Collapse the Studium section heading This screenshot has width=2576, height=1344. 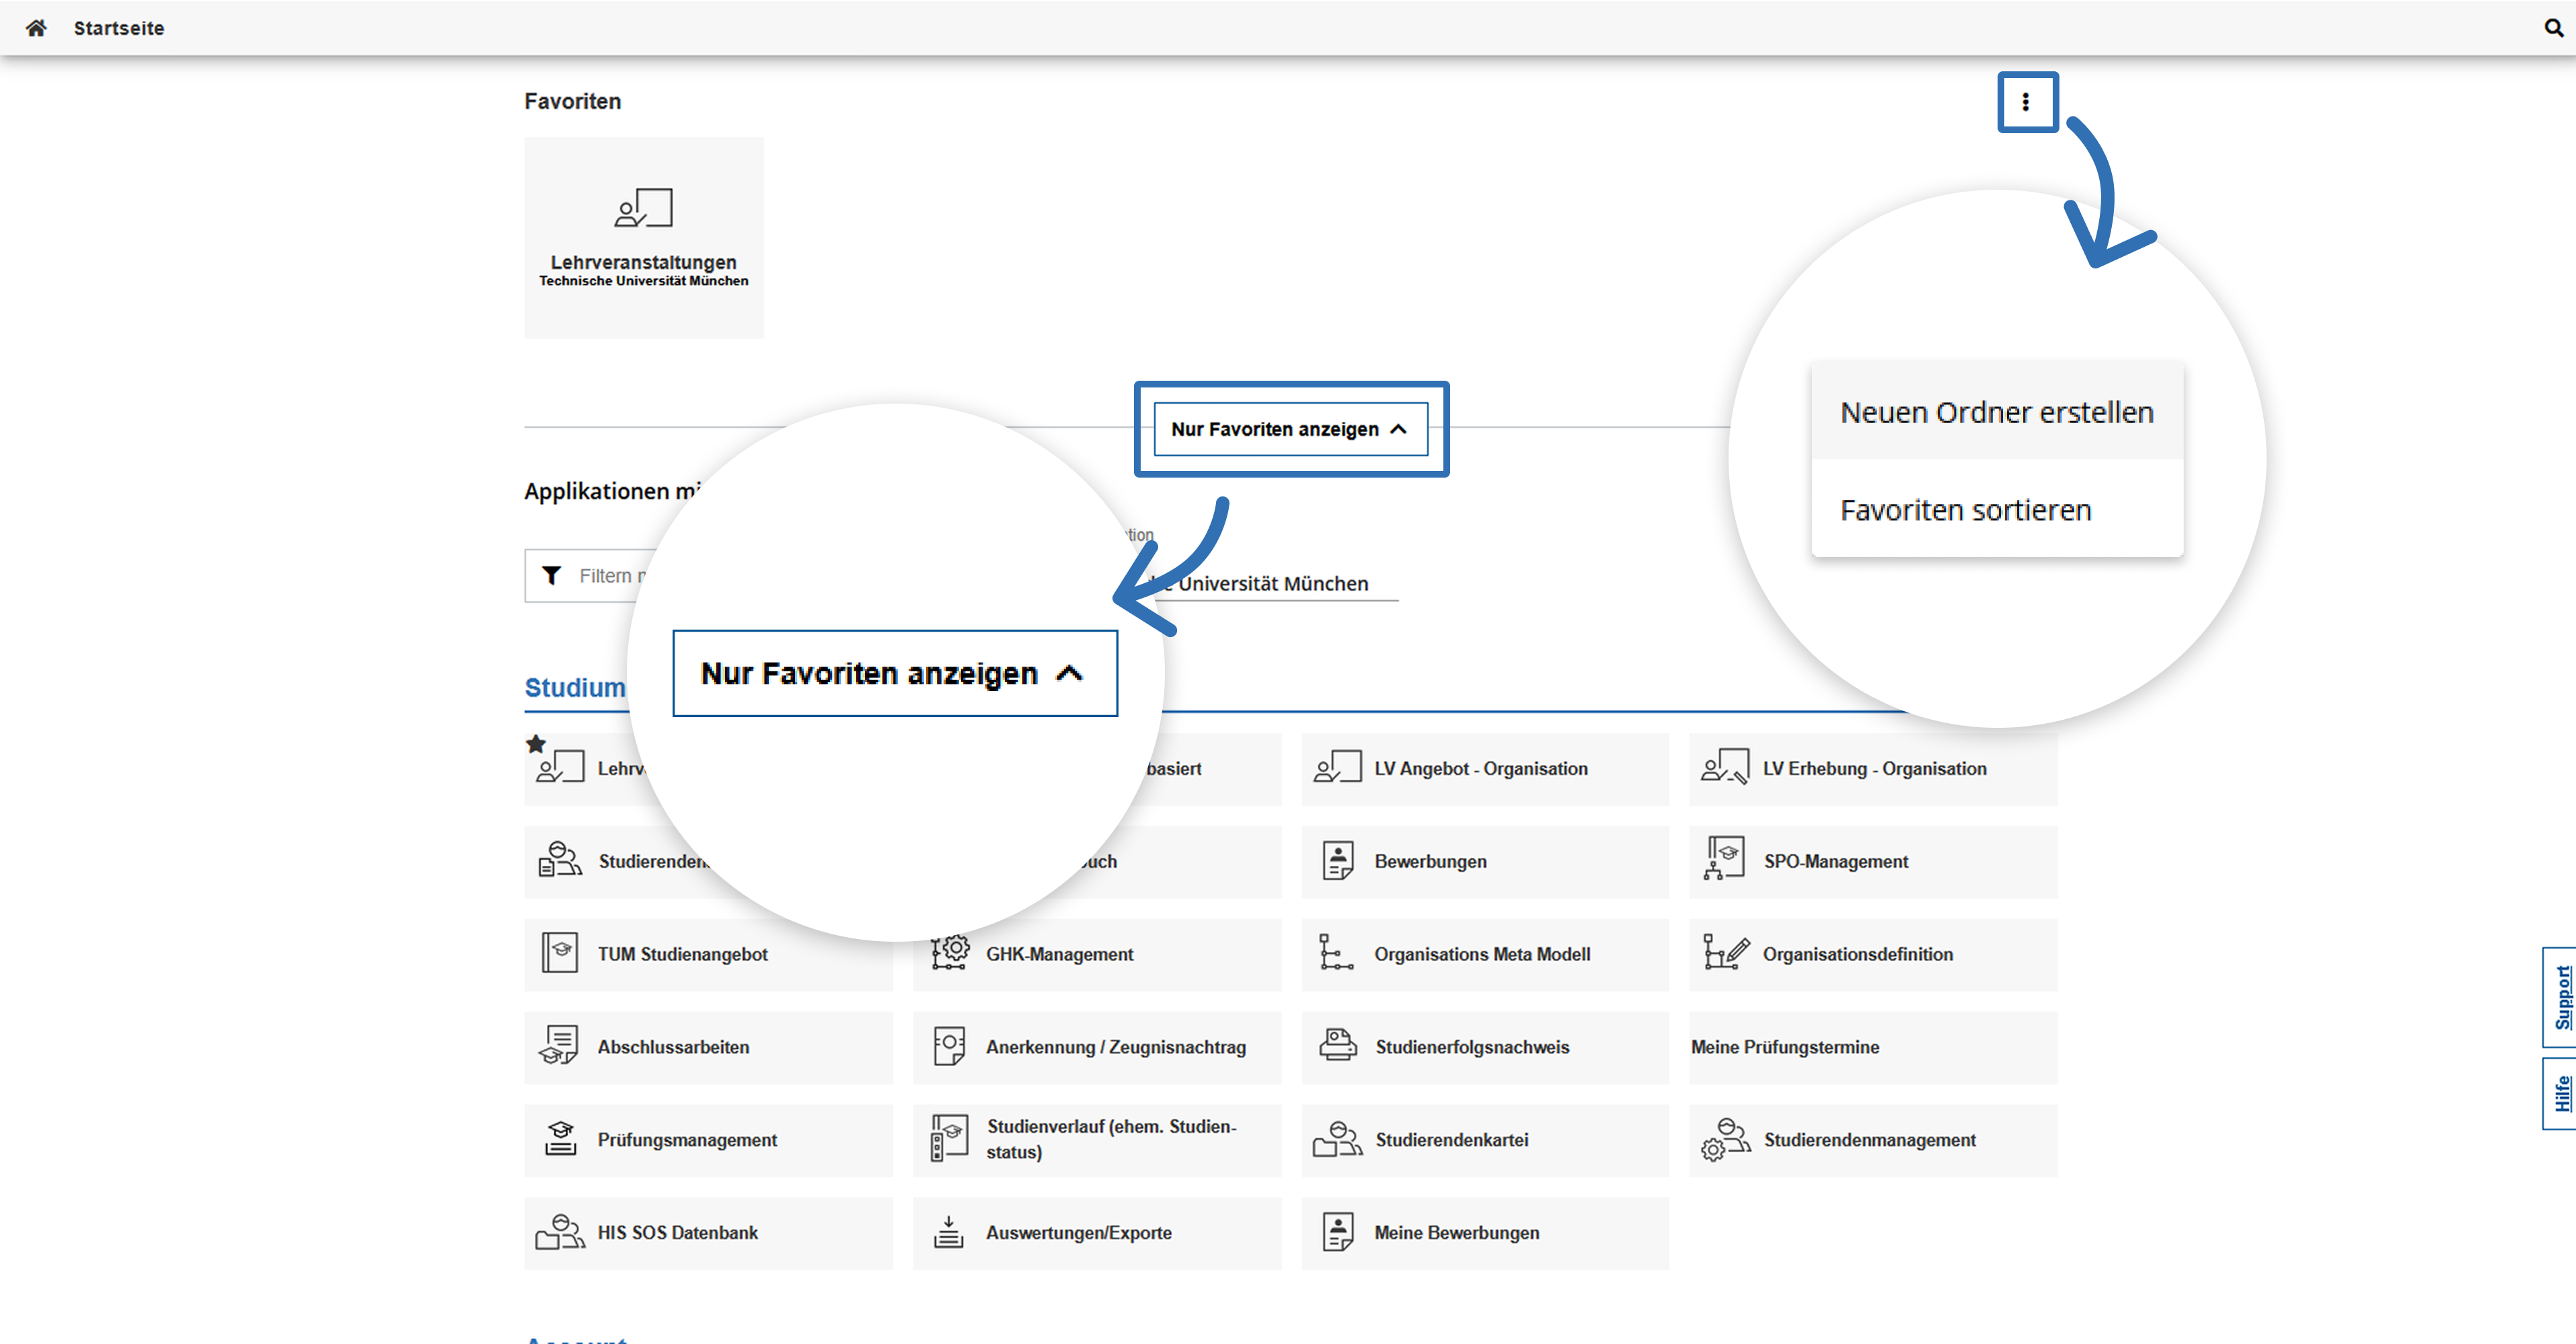click(x=575, y=688)
